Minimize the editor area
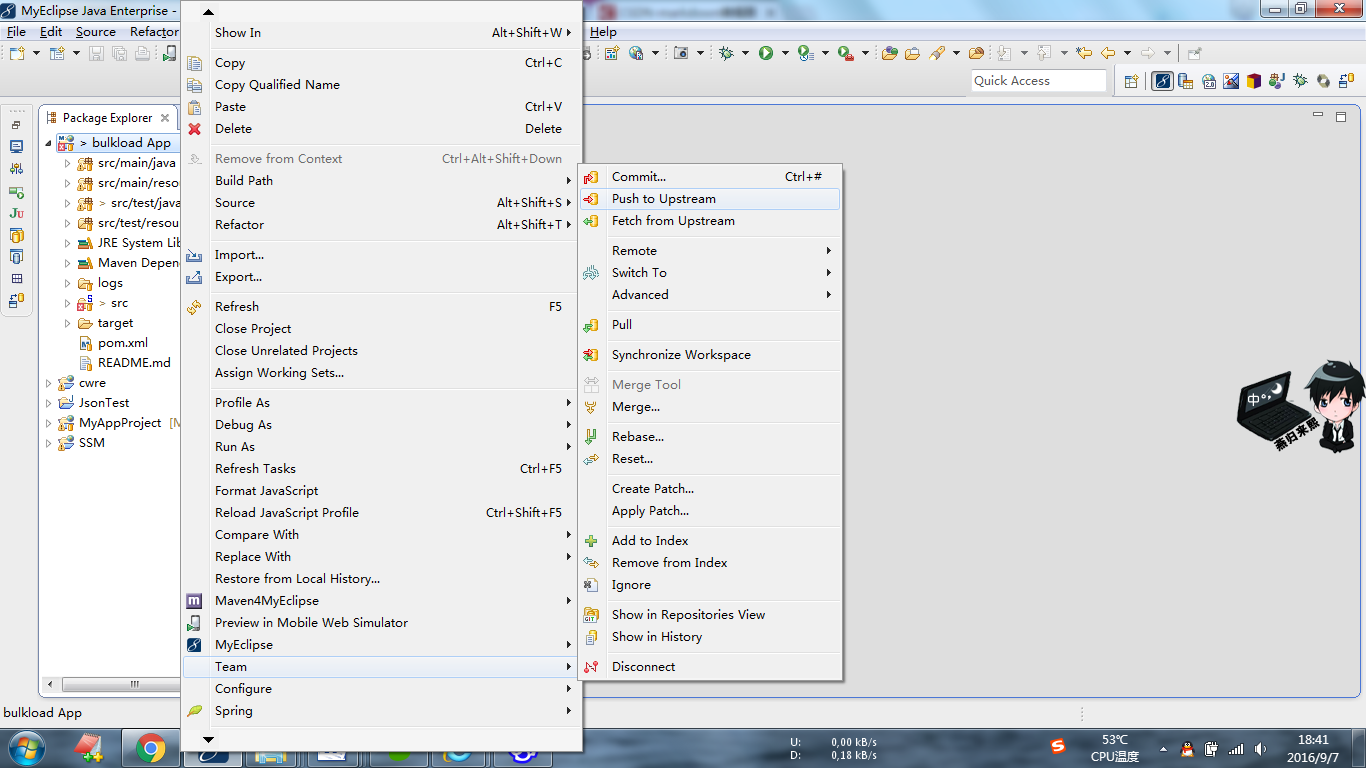Viewport: 1366px width, 768px height. pyautogui.click(x=1318, y=116)
